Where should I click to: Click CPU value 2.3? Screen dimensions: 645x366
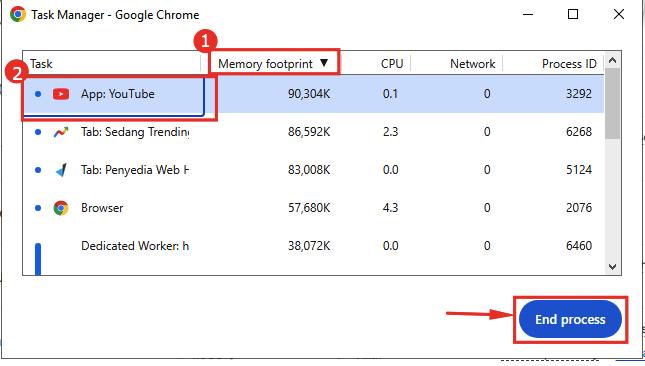(x=390, y=132)
